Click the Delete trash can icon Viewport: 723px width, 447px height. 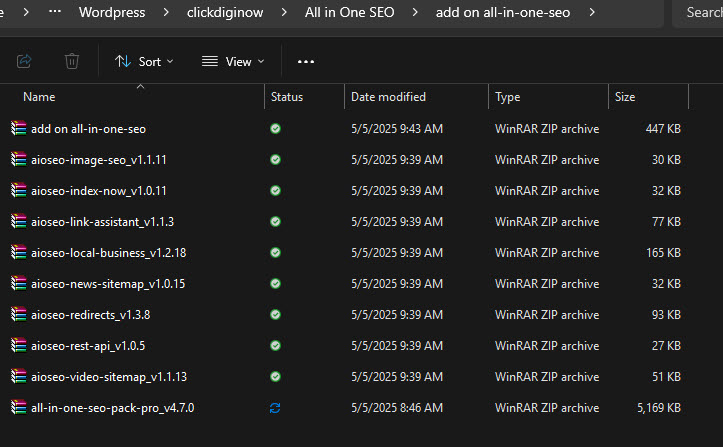pyautogui.click(x=71, y=61)
